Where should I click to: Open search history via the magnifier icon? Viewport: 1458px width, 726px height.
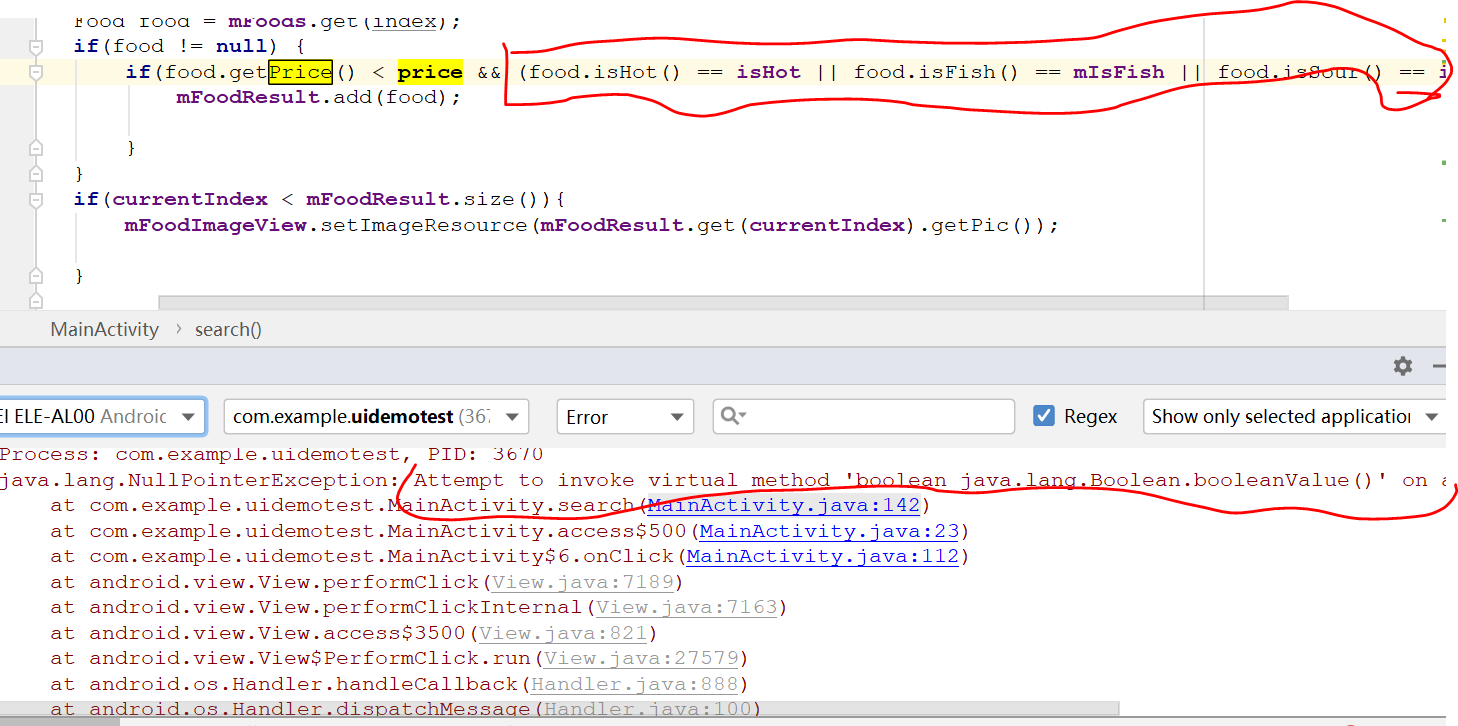733,416
